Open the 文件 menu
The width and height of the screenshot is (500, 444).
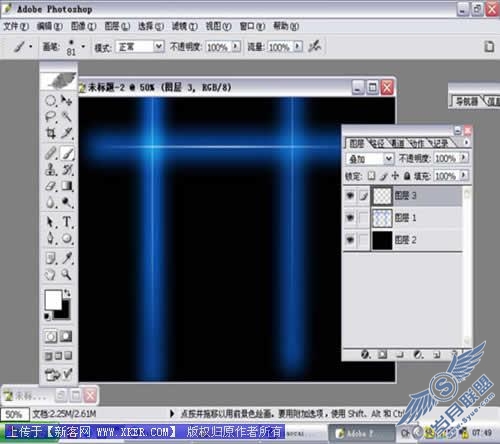point(16,26)
